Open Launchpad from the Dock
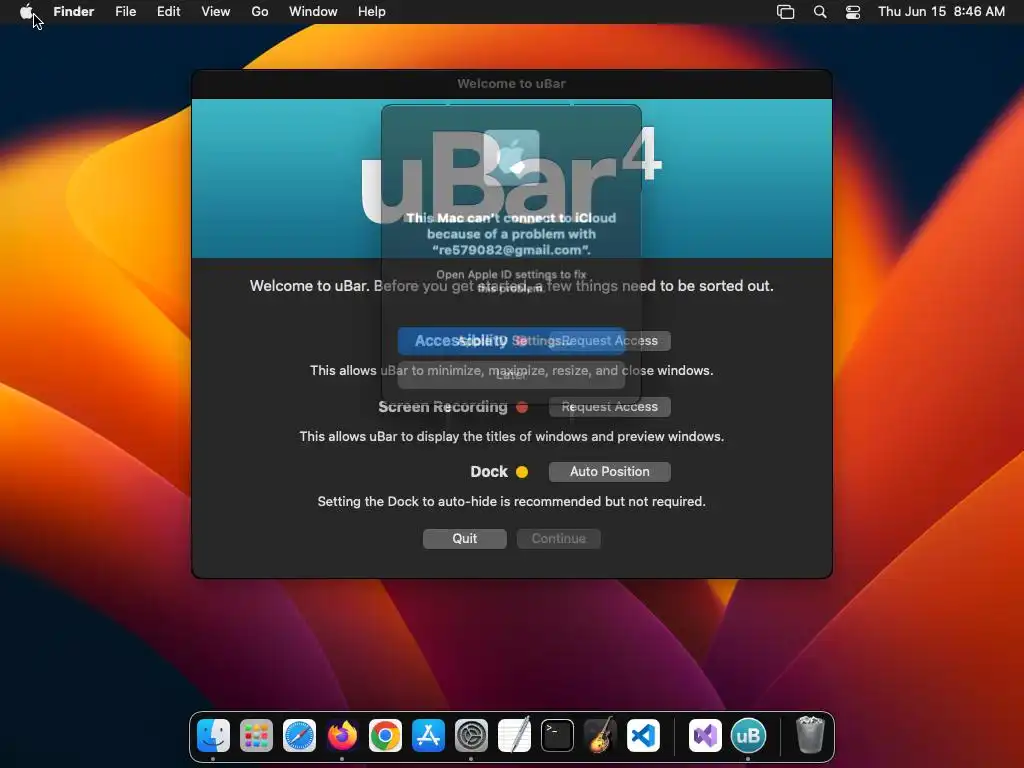This screenshot has width=1024, height=768. 256,736
